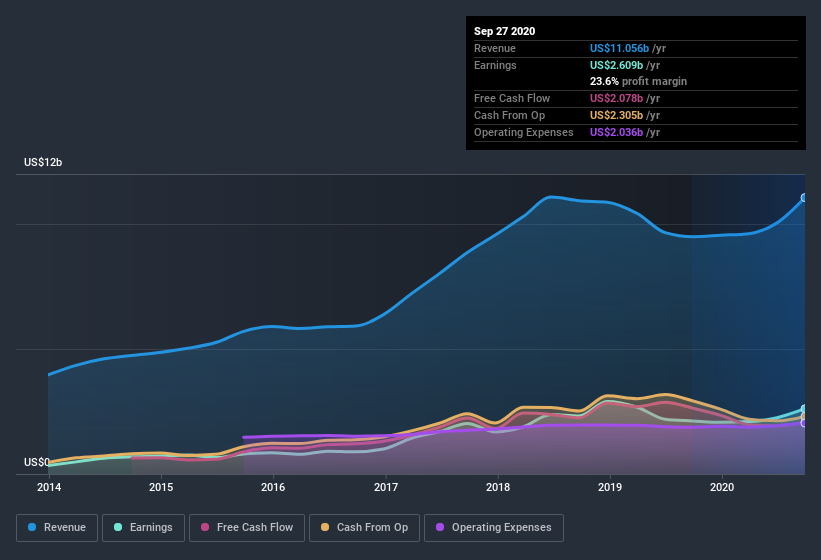Click the US$2.036b operating expenses value

tap(616, 132)
